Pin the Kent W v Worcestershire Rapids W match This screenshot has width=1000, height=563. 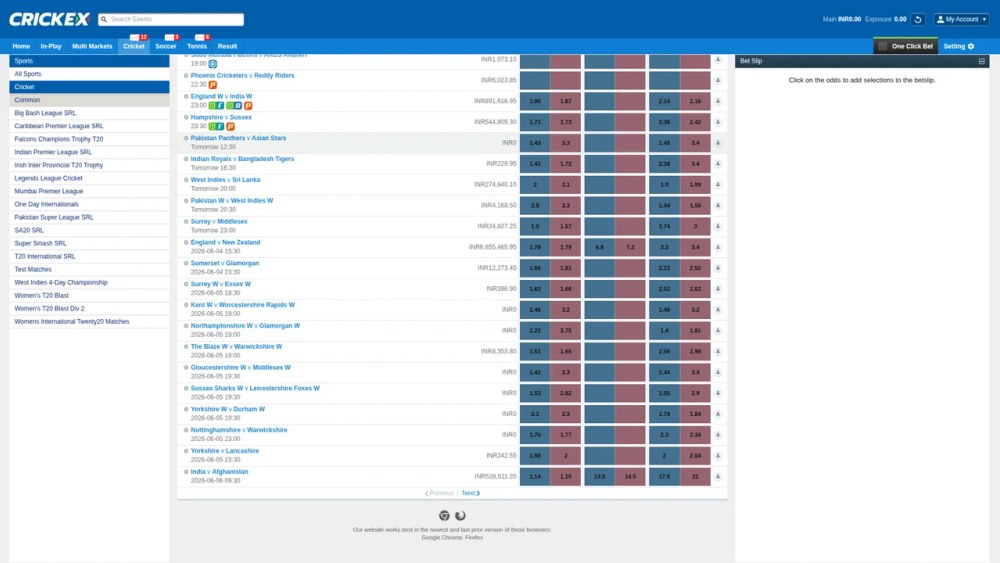coord(717,310)
